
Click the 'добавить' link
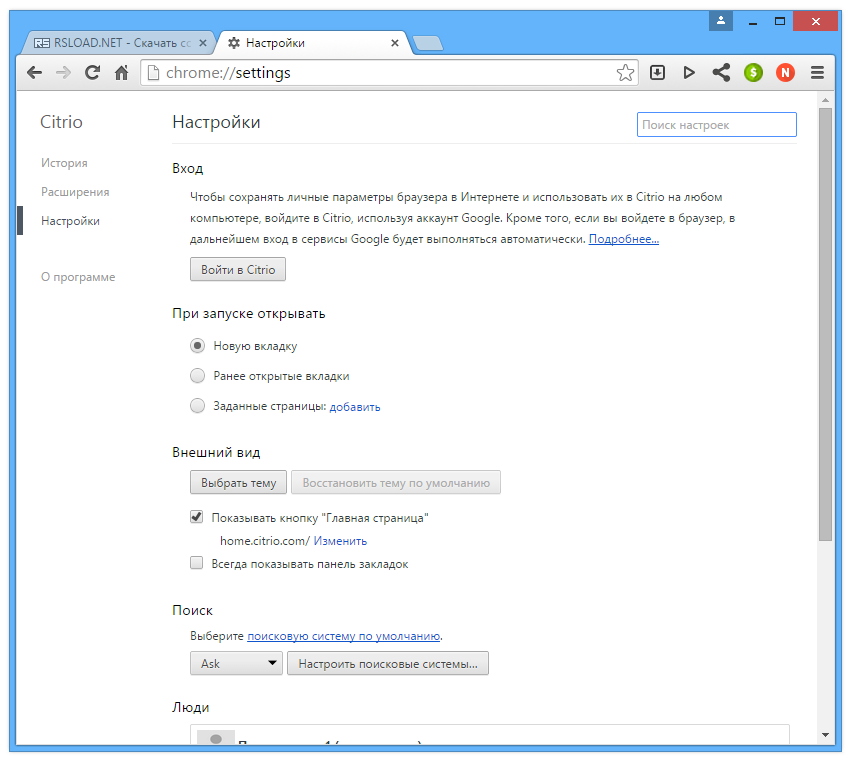355,407
